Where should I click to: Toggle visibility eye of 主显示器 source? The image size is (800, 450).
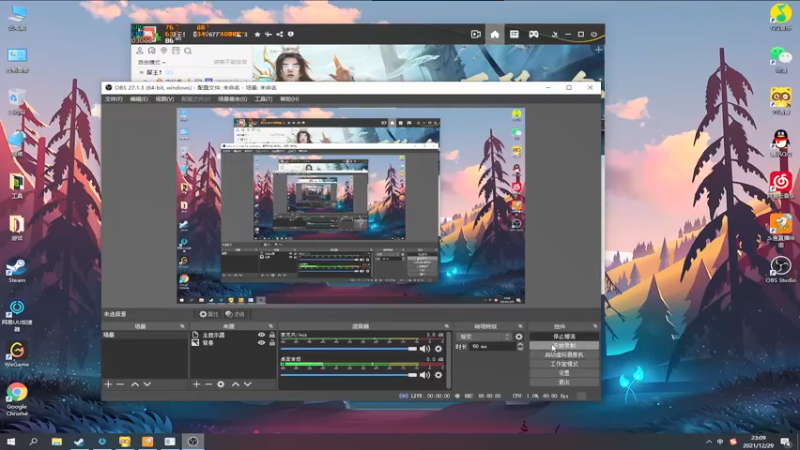pos(261,335)
